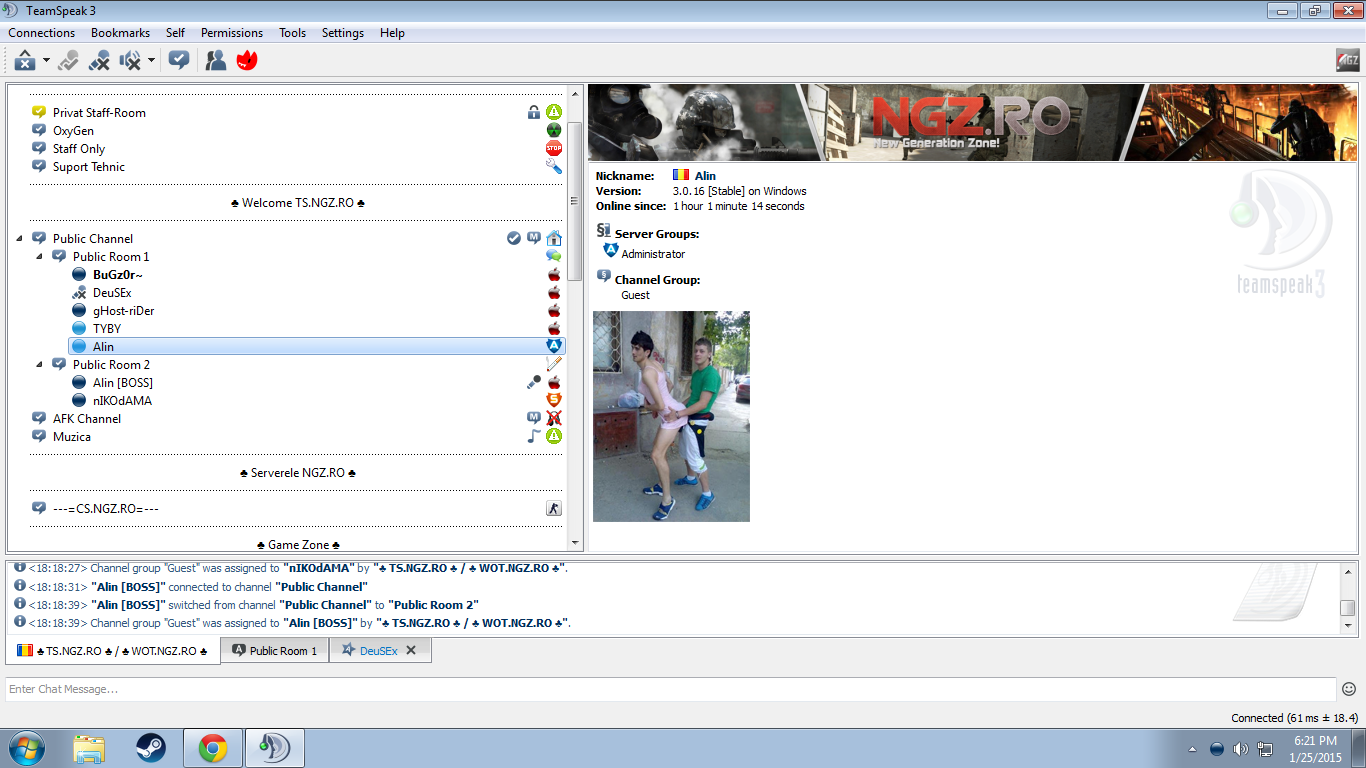
Task: Open the dropdown arrow beside disconnect icon
Action: [x=46, y=61]
